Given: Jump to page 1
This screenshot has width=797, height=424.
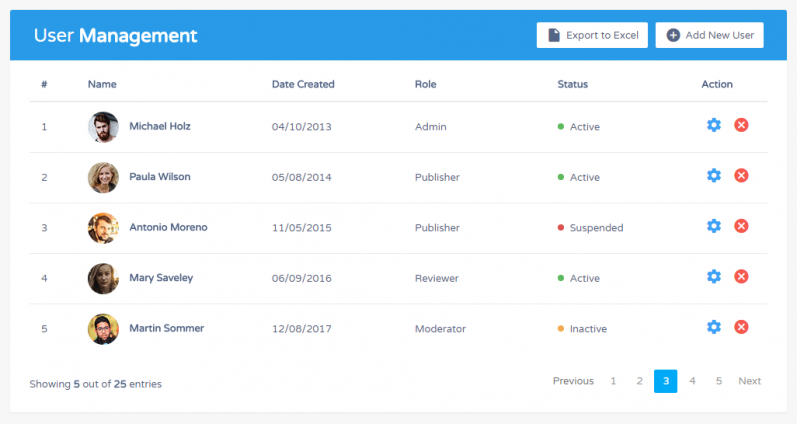Looking at the screenshot, I should tap(613, 381).
